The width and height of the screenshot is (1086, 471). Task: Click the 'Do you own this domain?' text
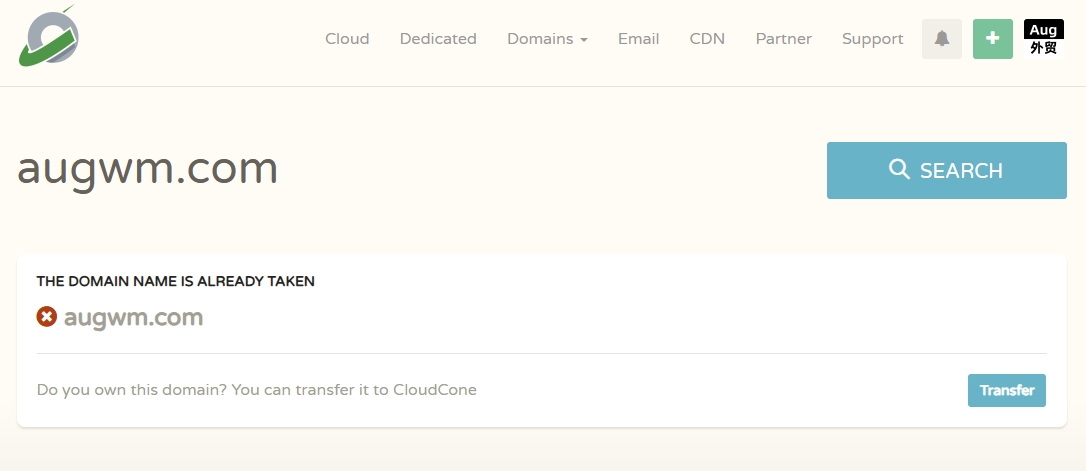pyautogui.click(x=256, y=390)
